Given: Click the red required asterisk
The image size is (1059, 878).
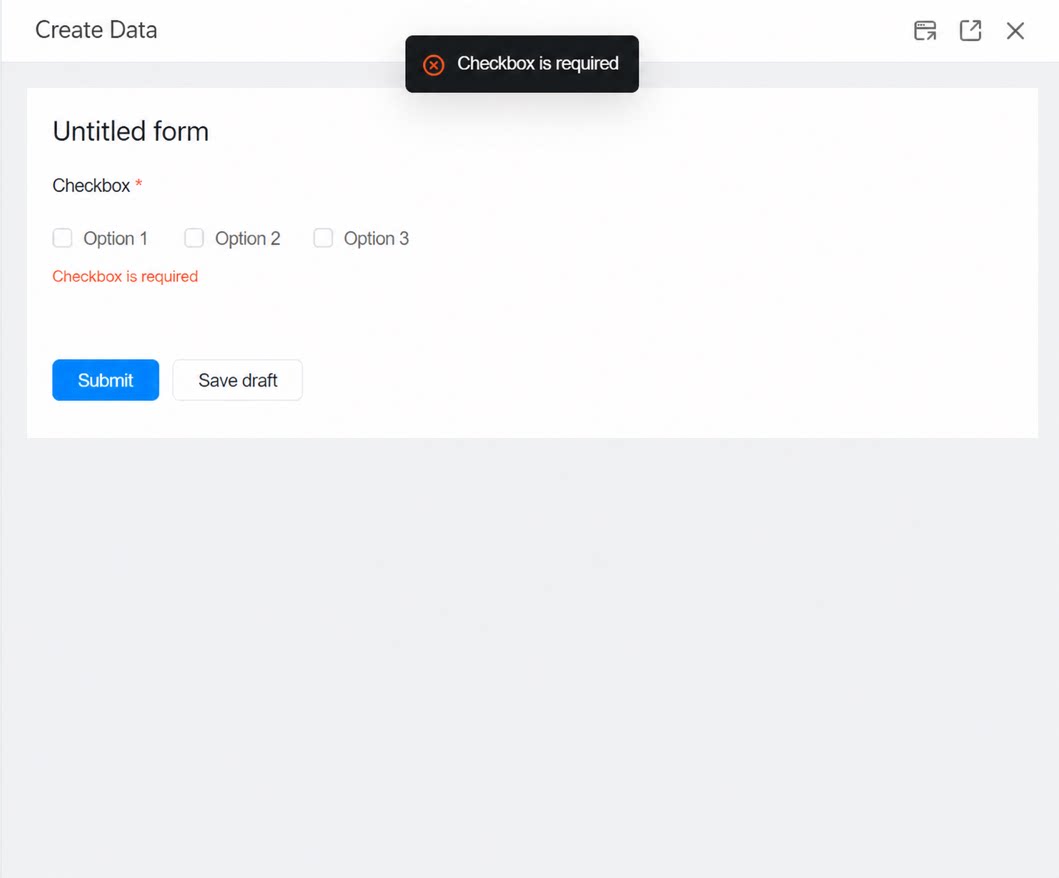Looking at the screenshot, I should [138, 184].
